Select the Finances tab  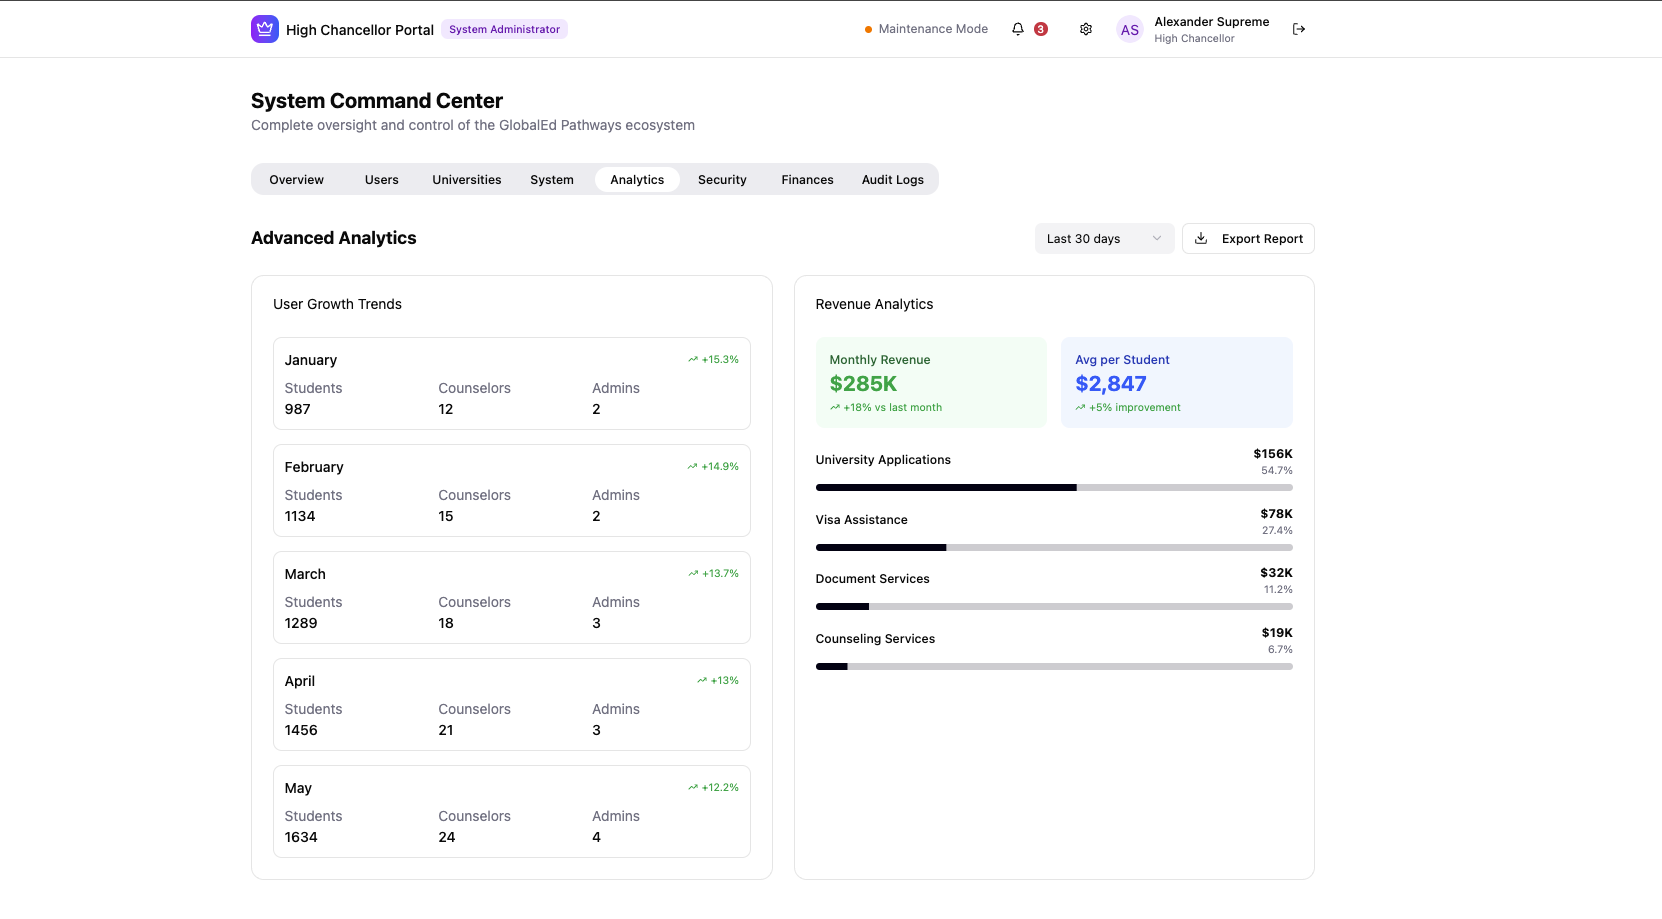click(807, 180)
